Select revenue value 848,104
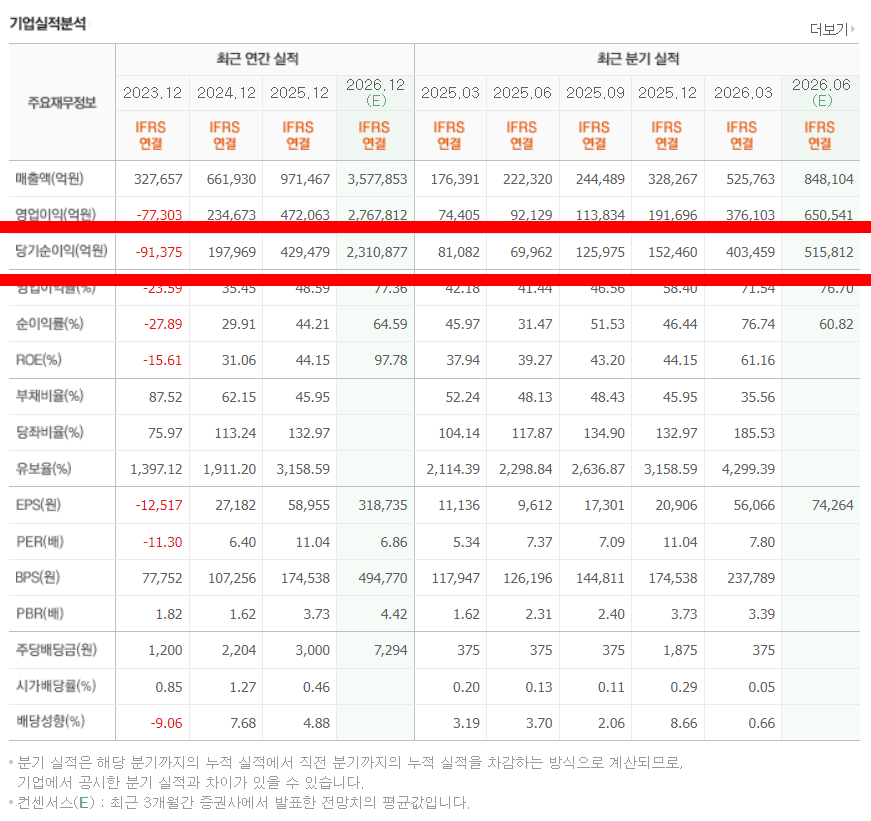 click(829, 179)
